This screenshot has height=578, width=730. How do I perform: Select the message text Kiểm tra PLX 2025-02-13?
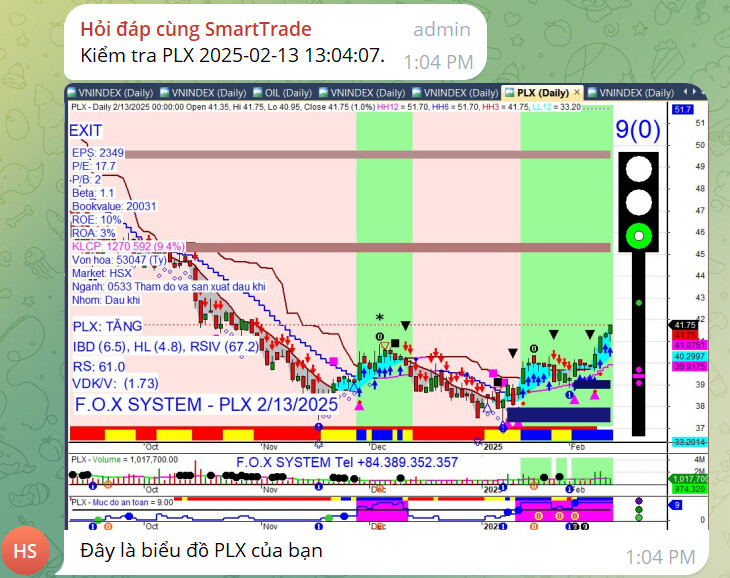click(233, 55)
